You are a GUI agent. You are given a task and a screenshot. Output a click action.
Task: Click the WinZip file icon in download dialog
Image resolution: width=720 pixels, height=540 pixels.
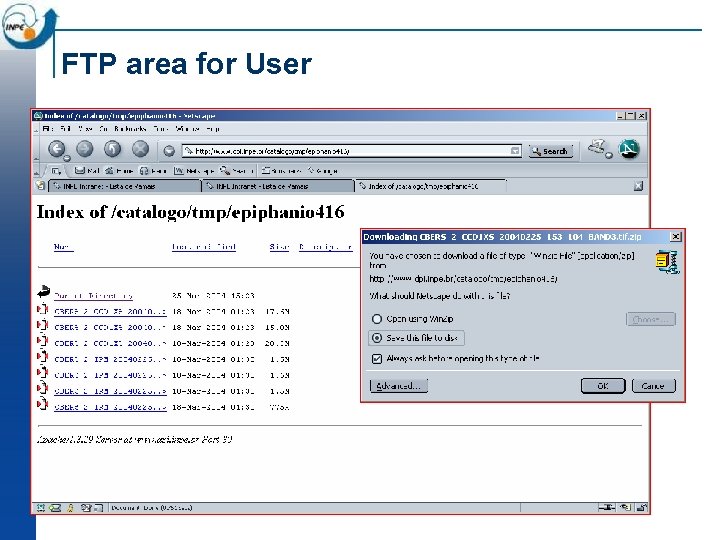666,262
